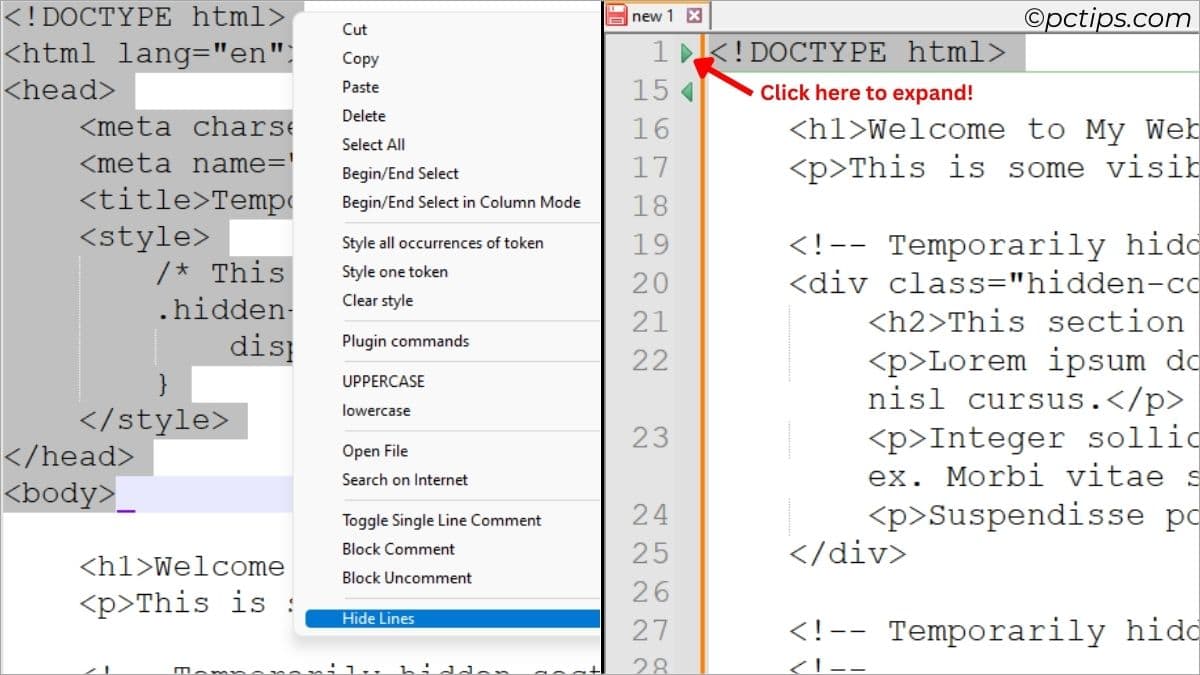
Task: Click Clear style to remove token highlighting
Action: 377,300
